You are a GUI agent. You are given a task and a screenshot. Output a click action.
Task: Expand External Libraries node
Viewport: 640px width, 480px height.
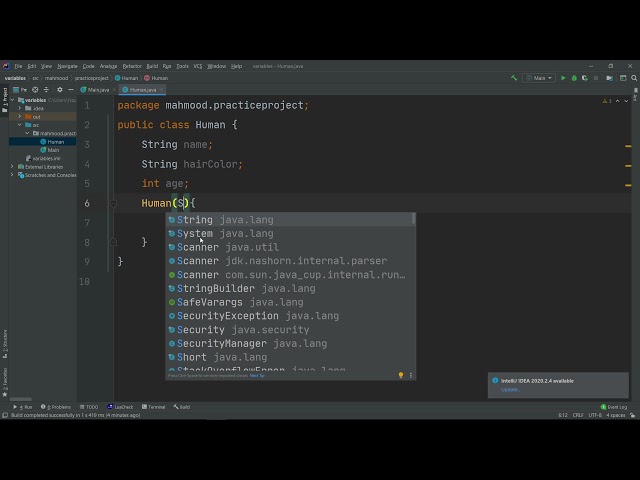pyautogui.click(x=12, y=167)
